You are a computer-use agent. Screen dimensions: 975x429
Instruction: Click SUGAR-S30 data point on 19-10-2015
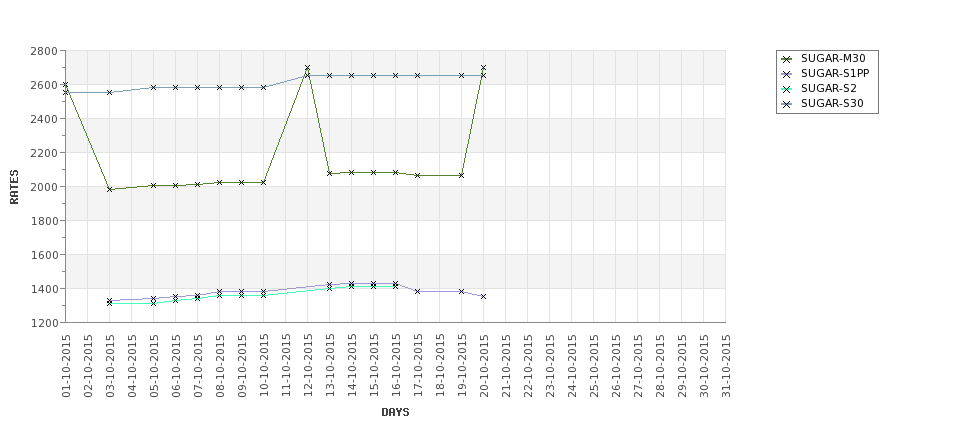pos(461,75)
